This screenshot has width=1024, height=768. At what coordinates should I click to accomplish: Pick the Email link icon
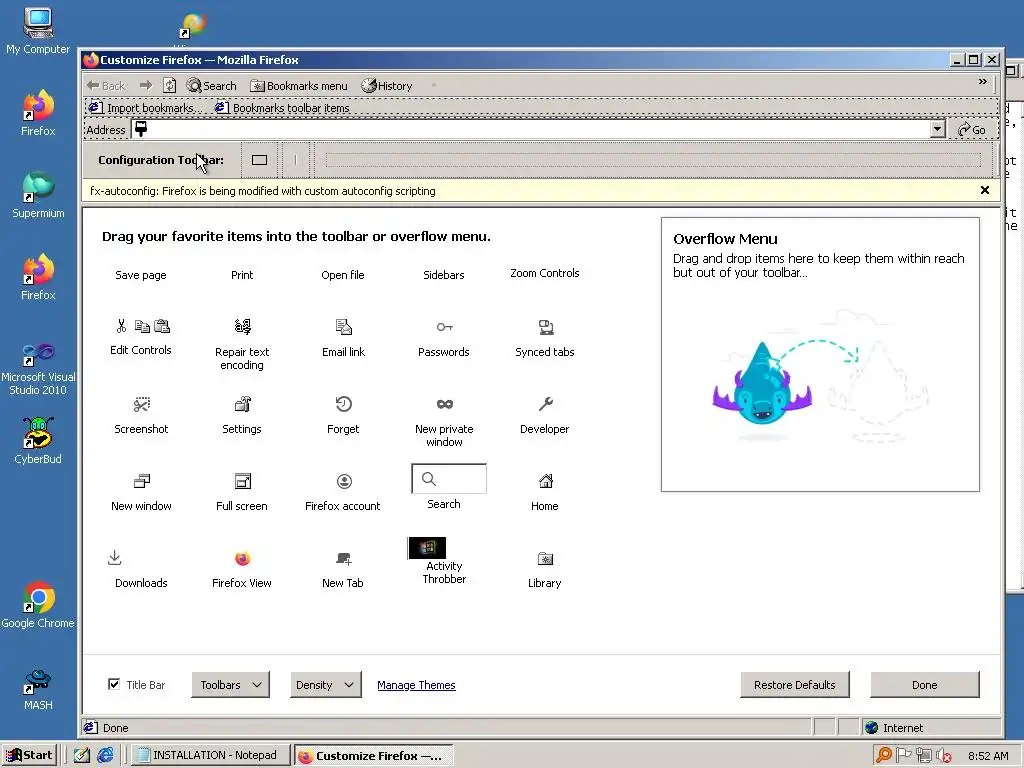[x=344, y=327]
